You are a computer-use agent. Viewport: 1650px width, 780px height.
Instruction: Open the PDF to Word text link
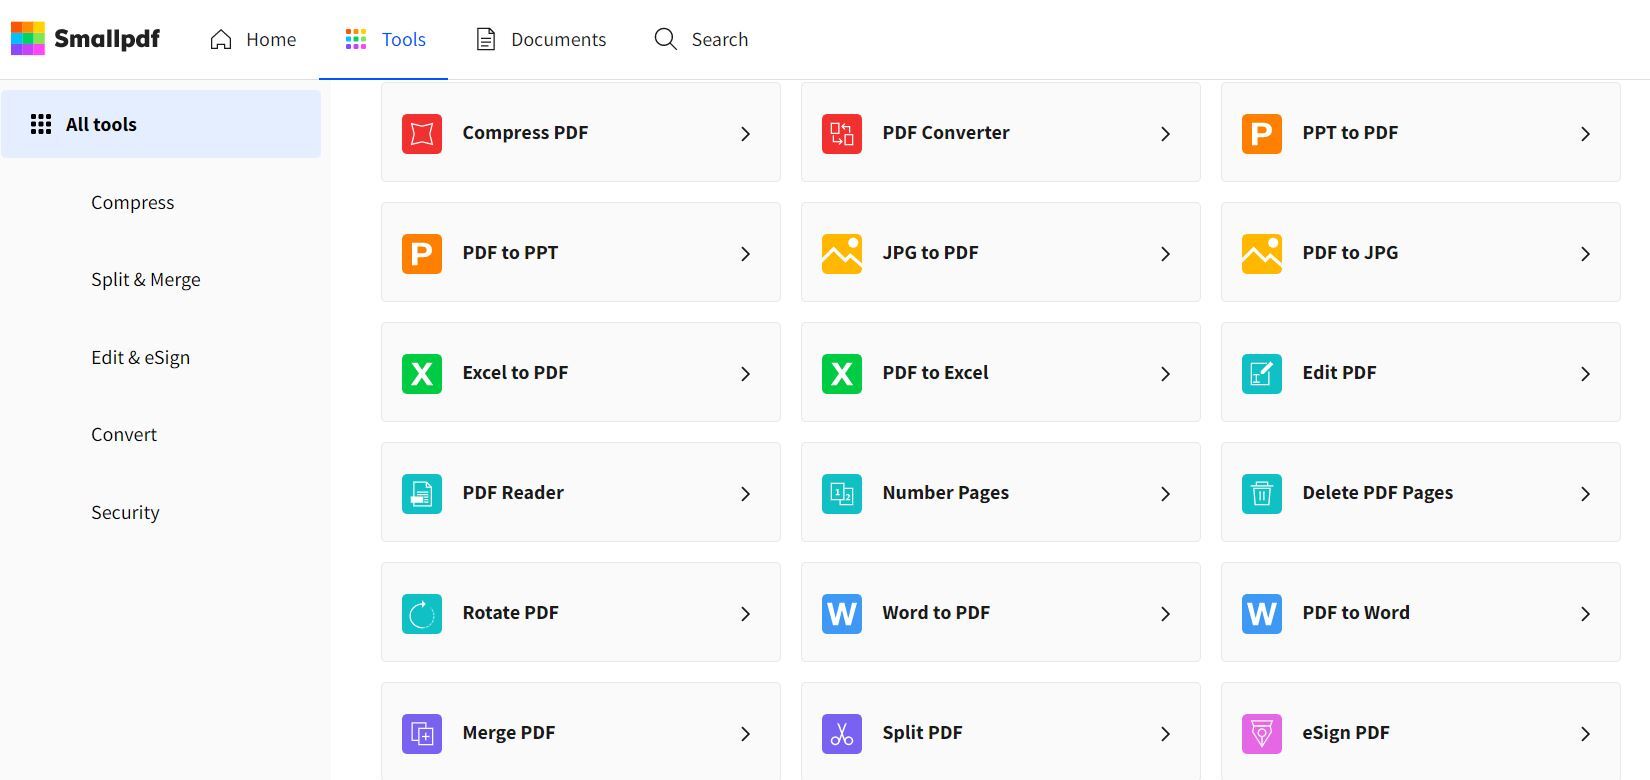click(x=1356, y=613)
